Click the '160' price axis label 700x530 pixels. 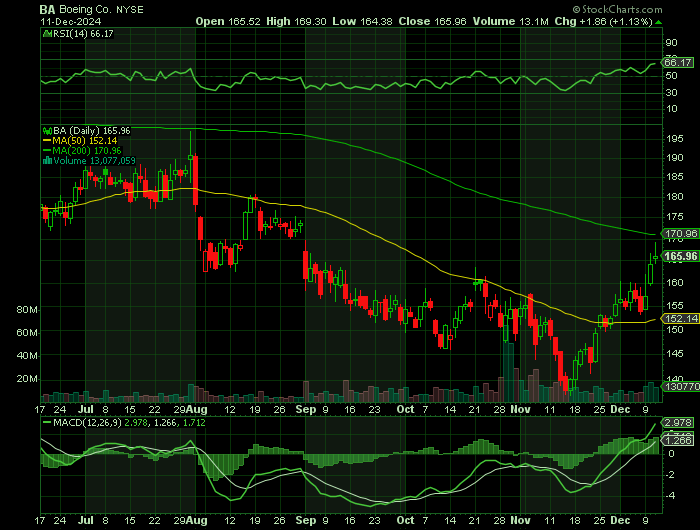click(675, 283)
